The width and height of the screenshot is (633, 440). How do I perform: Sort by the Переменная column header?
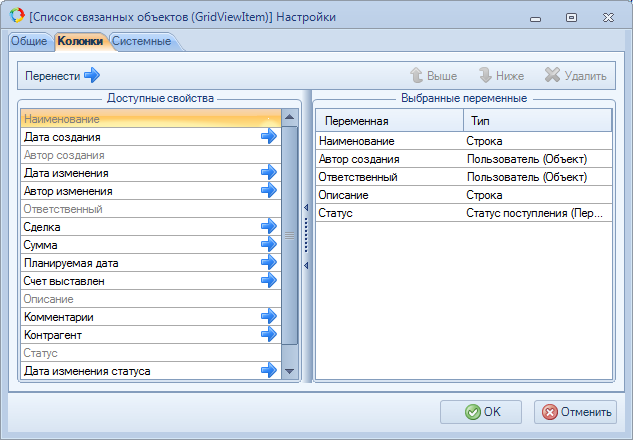388,121
